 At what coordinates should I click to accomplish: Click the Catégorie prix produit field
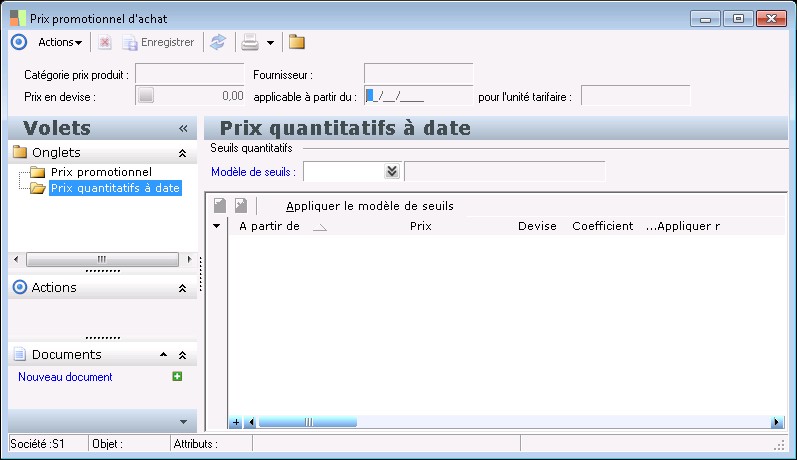coord(190,74)
